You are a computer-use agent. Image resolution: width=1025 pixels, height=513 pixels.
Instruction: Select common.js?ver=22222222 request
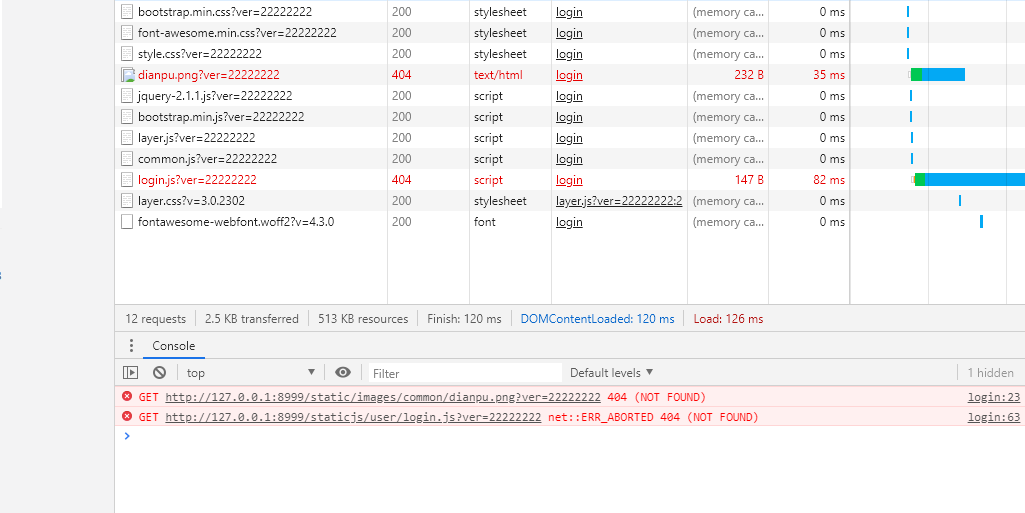[207, 159]
